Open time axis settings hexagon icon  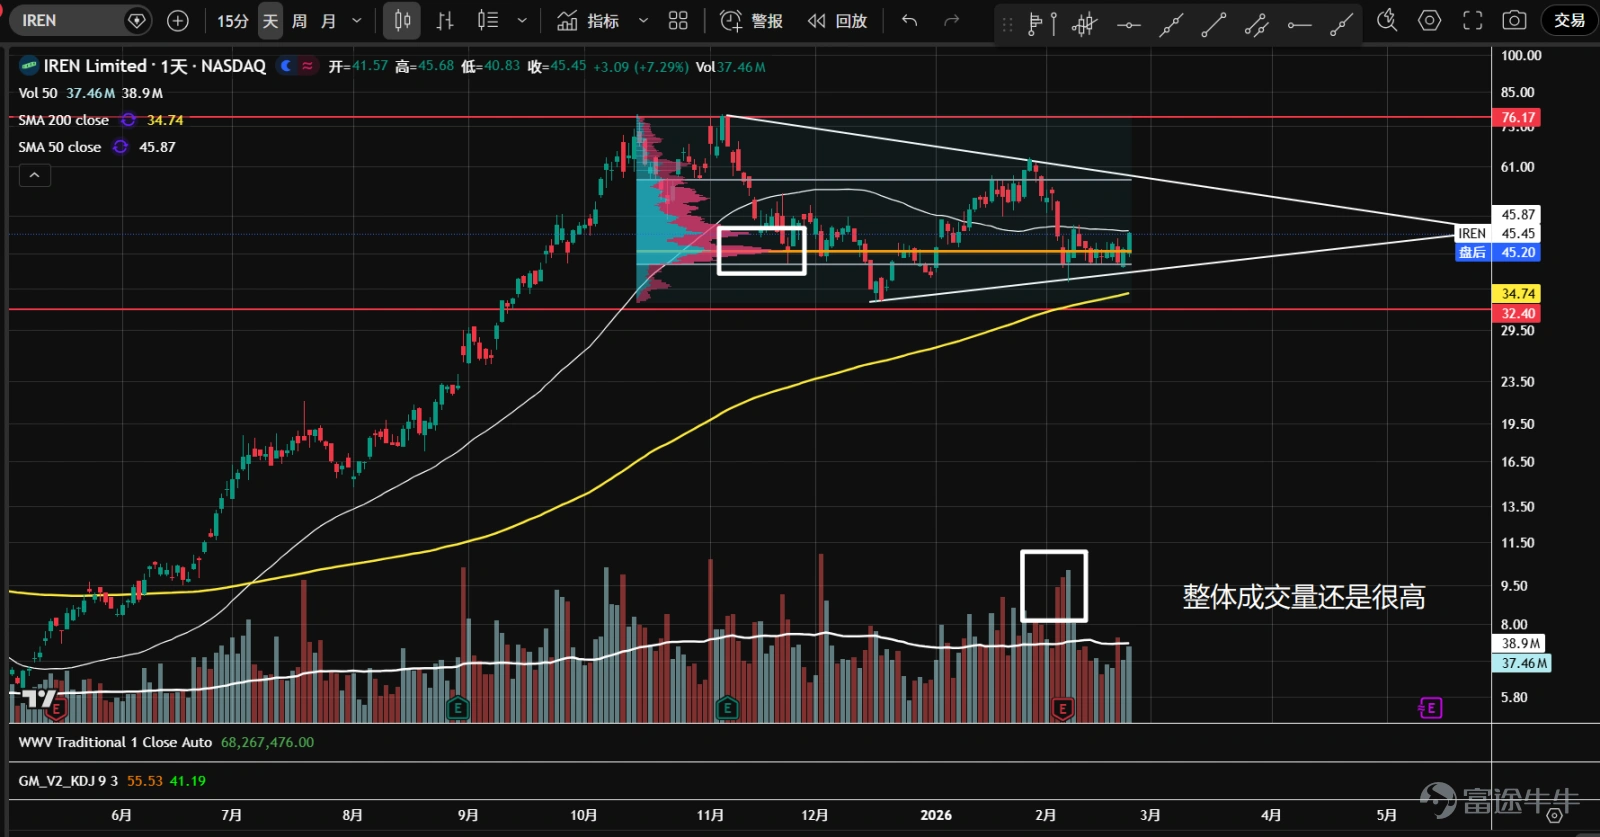pos(1554,816)
